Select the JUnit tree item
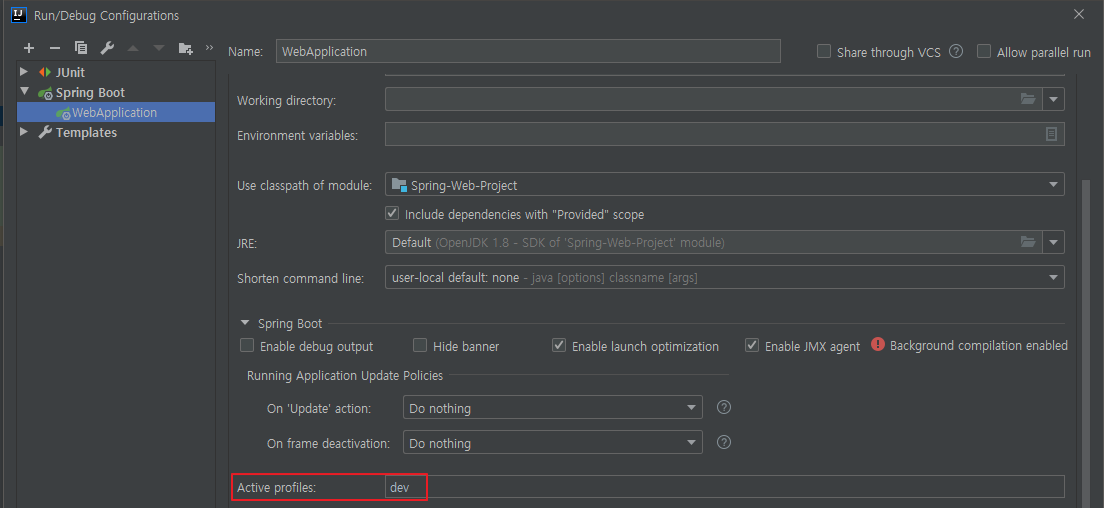 coord(70,72)
